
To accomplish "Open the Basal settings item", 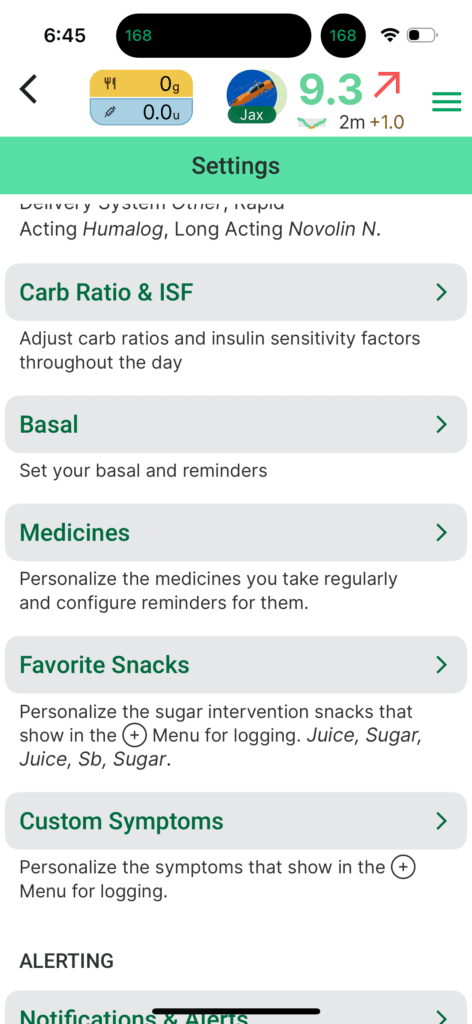I will (x=236, y=424).
